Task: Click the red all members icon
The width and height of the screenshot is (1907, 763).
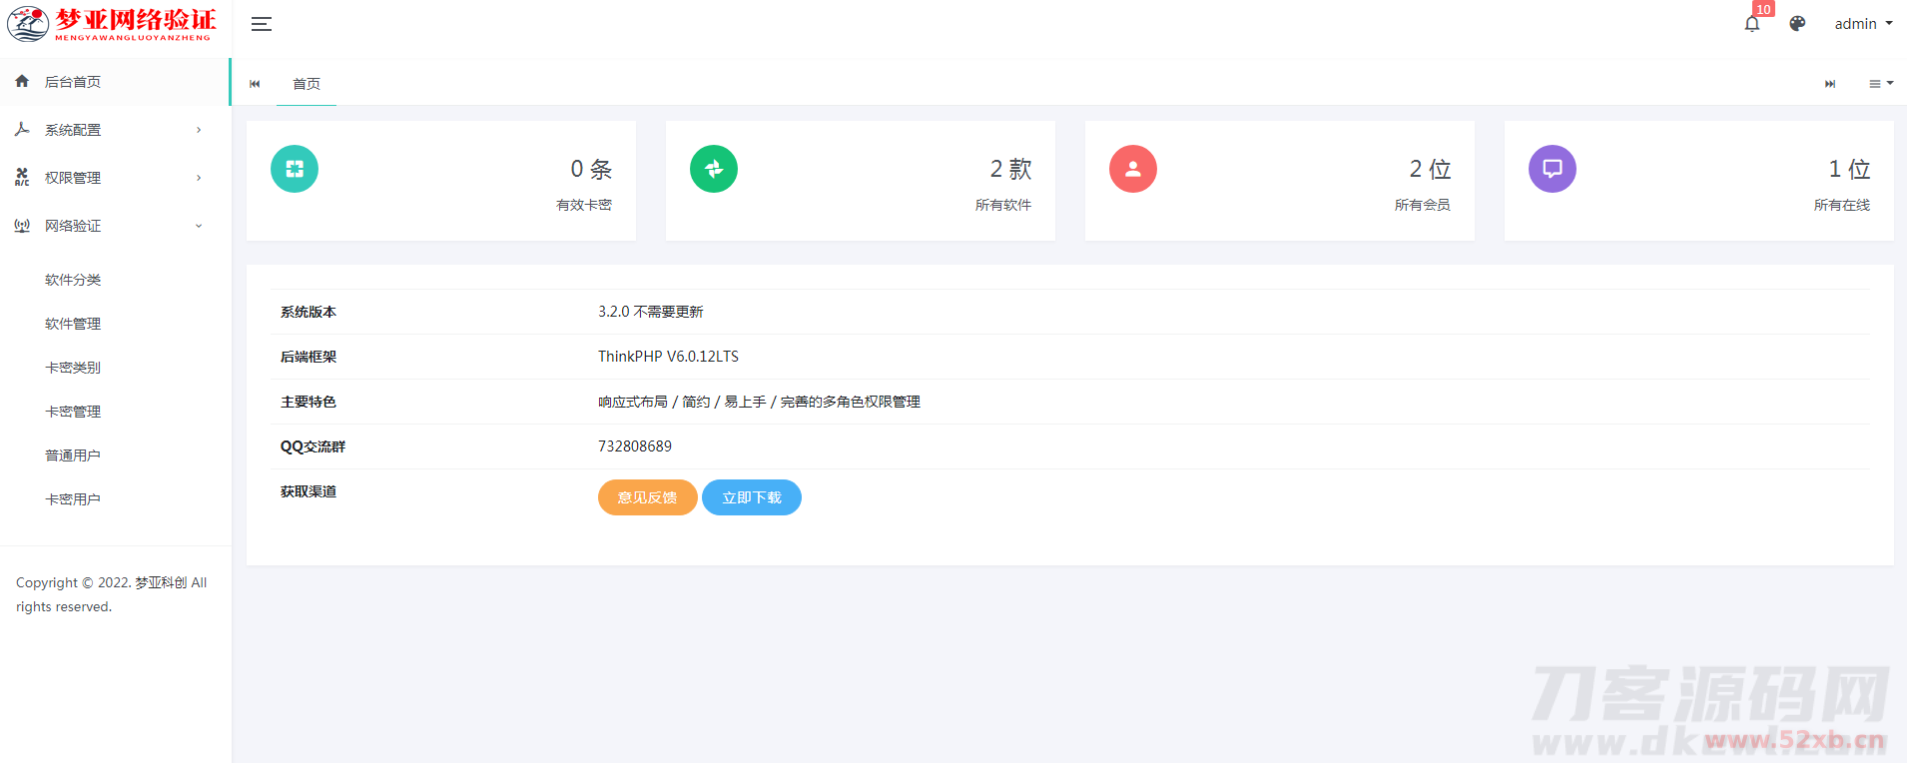Action: pos(1132,169)
